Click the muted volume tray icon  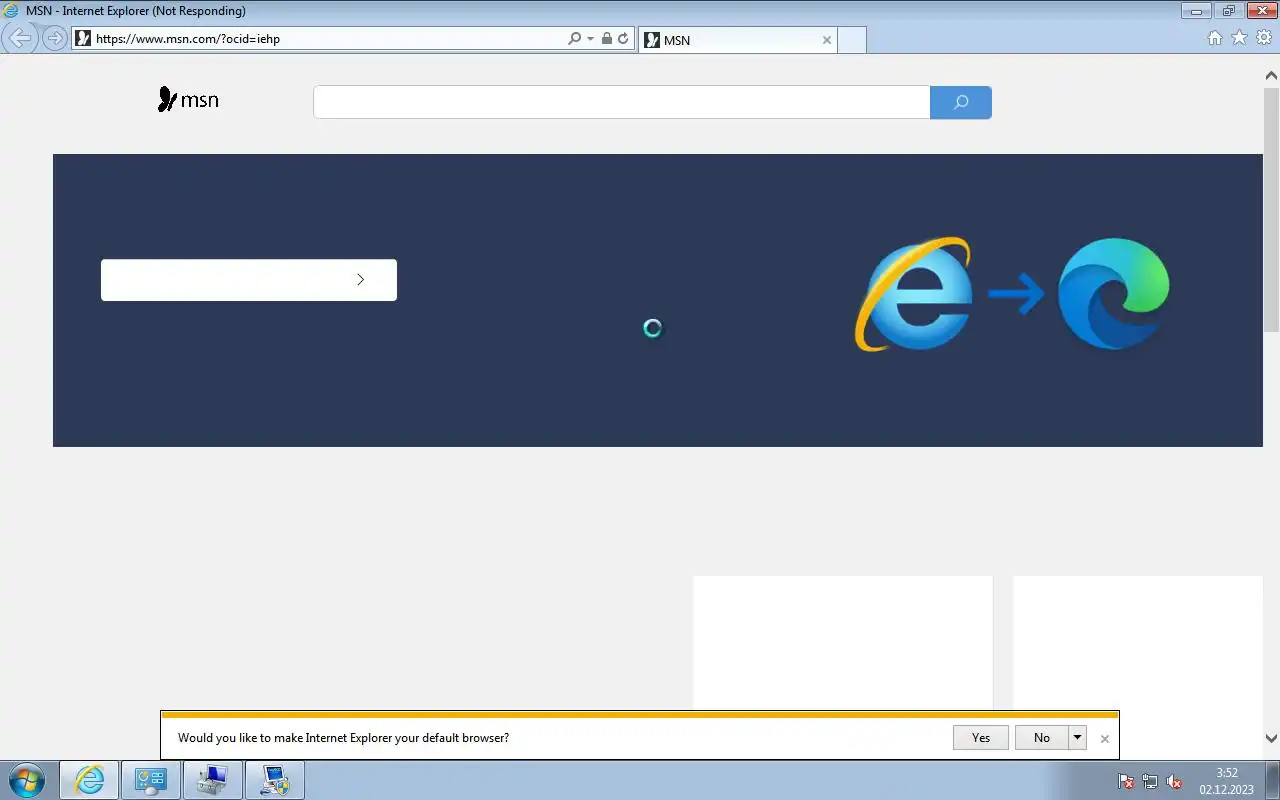[x=1175, y=781]
